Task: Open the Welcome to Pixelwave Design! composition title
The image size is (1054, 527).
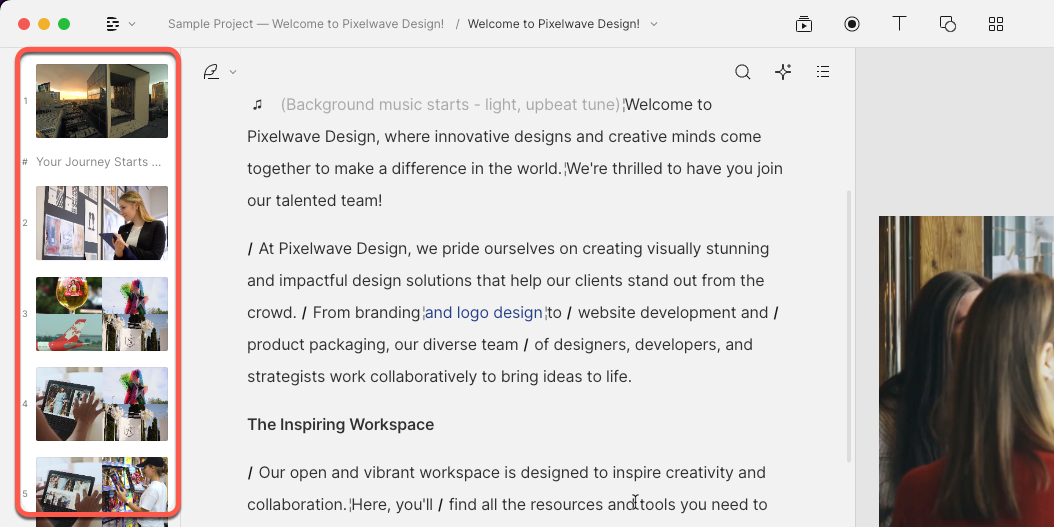Action: click(x=553, y=24)
